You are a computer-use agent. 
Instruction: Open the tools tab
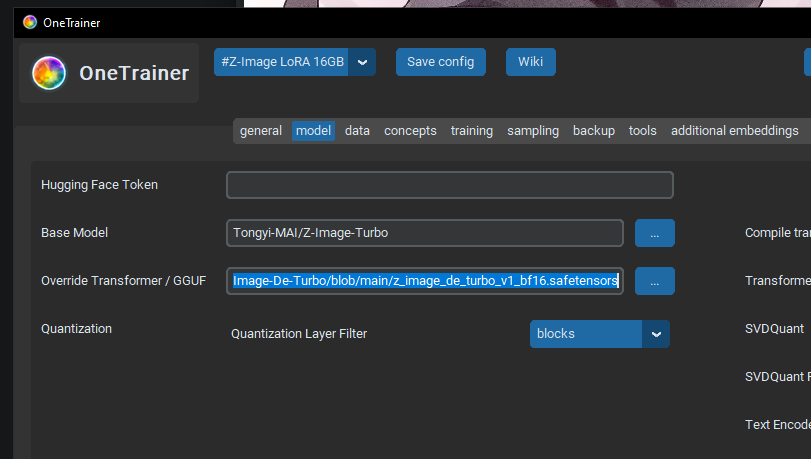(642, 131)
